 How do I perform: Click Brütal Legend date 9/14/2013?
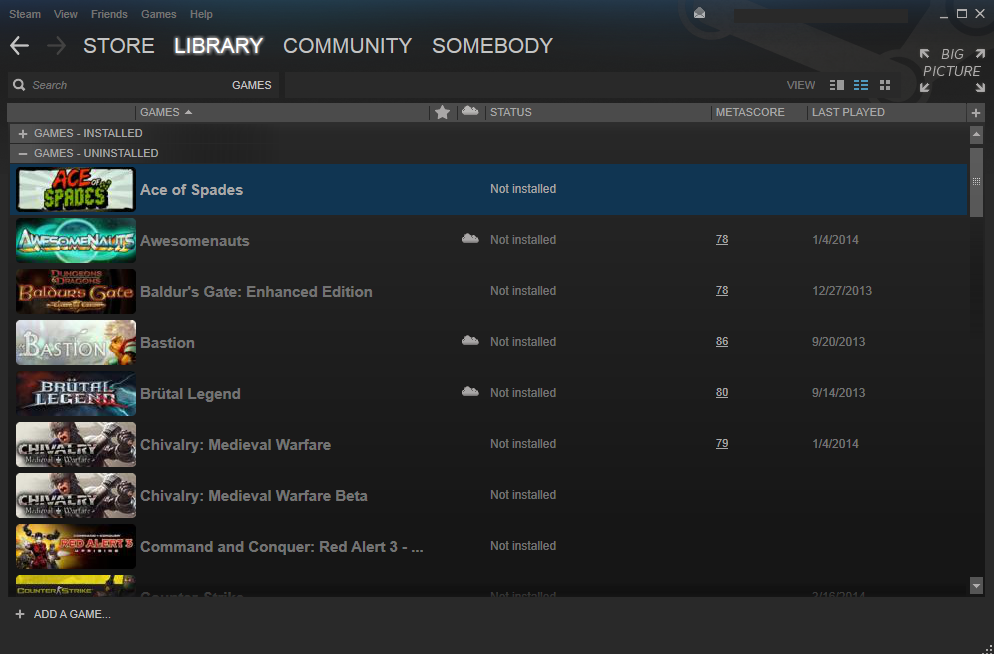(838, 393)
